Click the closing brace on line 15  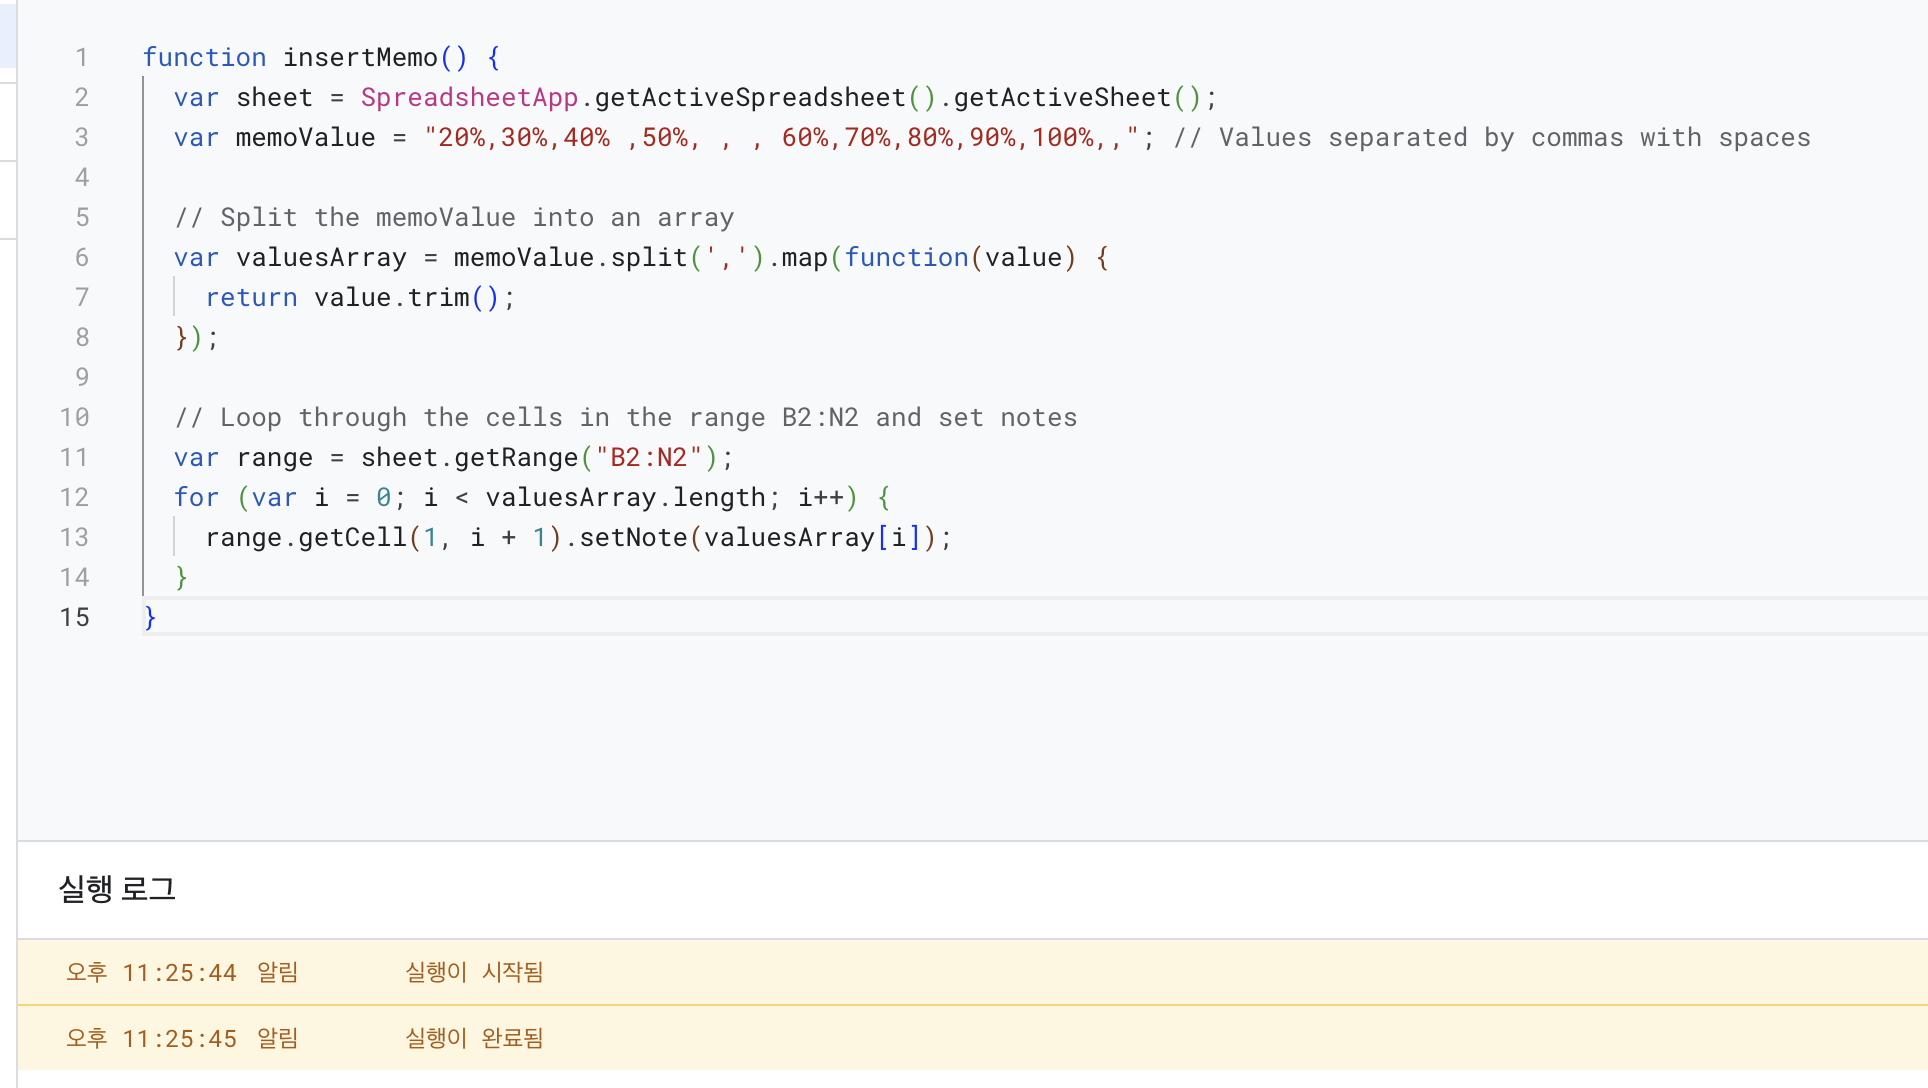click(150, 618)
